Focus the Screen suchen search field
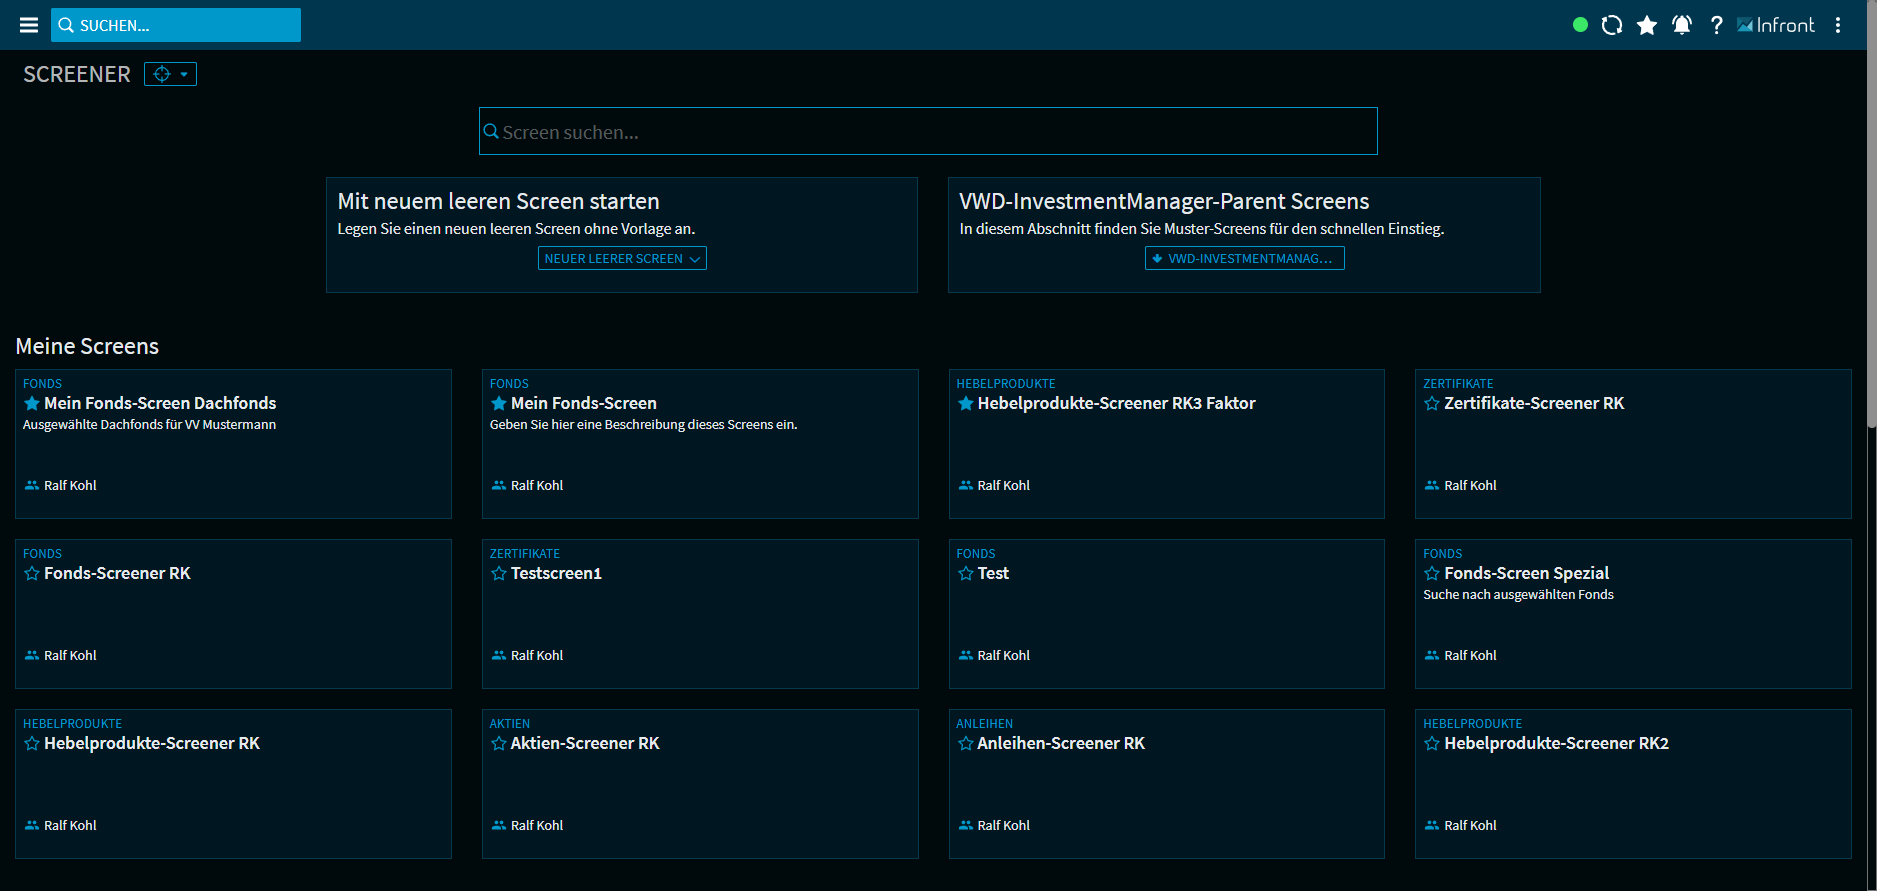Viewport: 1877px width, 891px height. coord(927,131)
